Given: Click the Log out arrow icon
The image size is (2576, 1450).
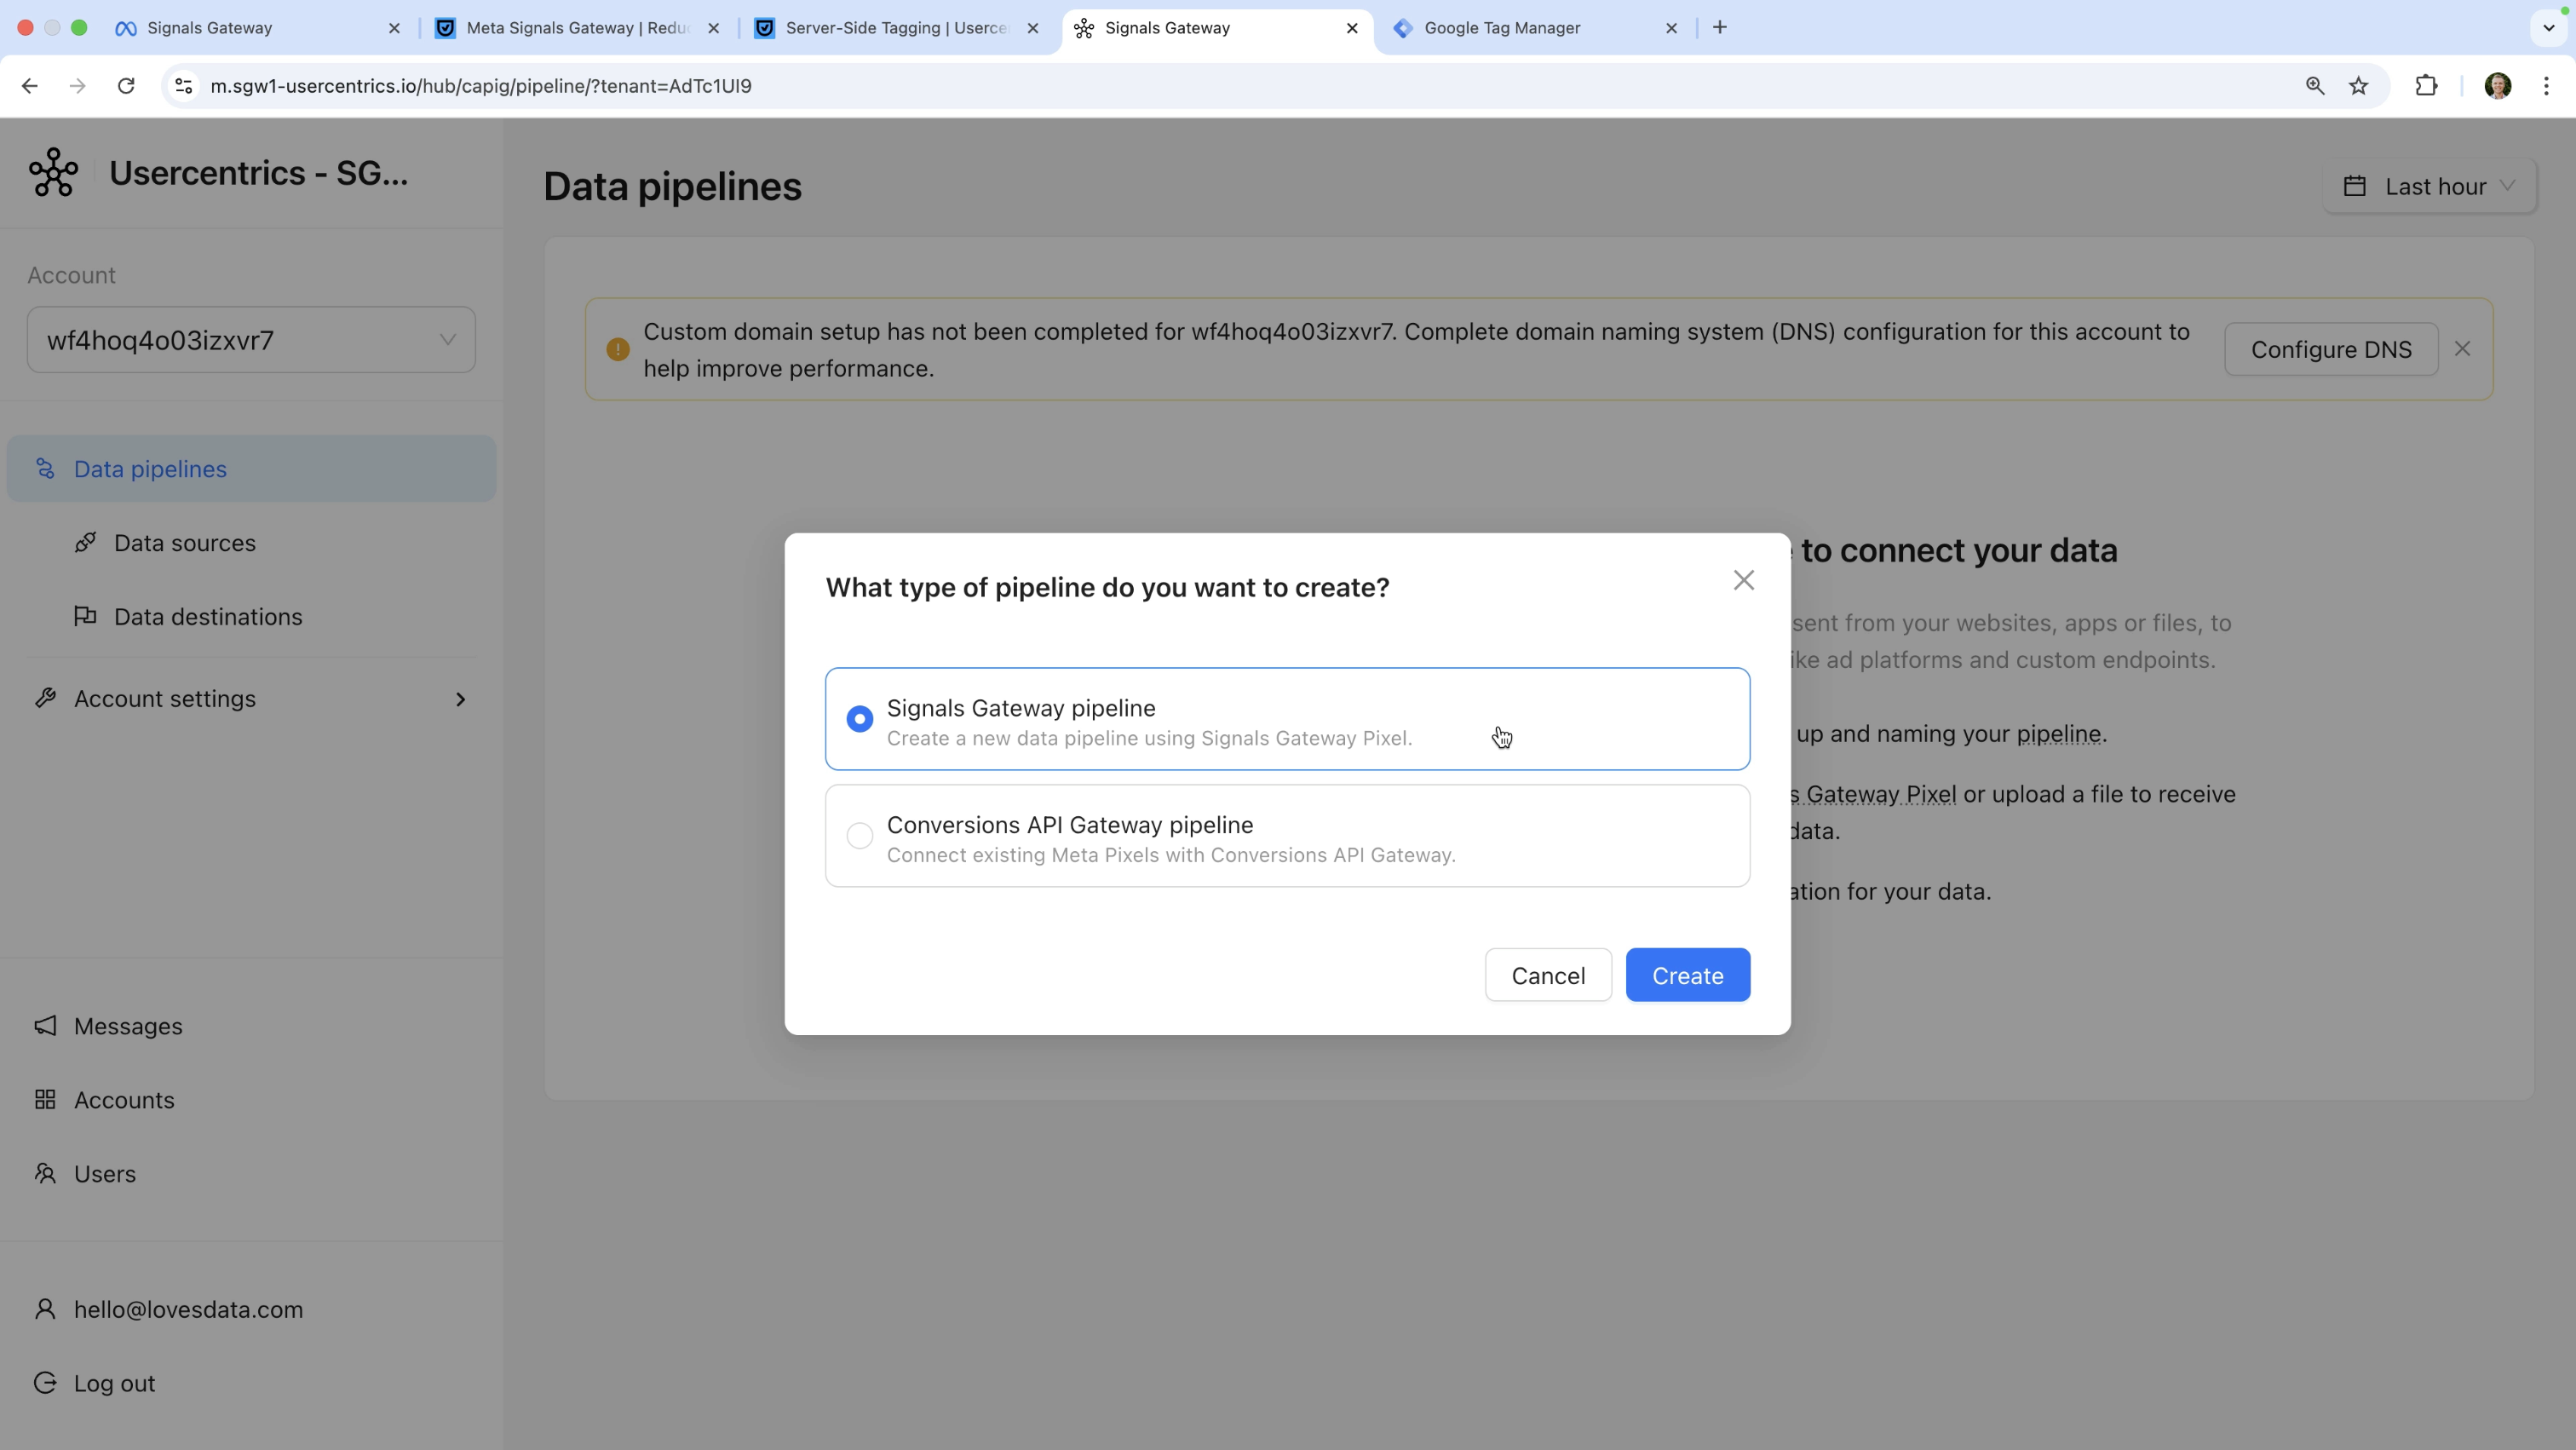Looking at the screenshot, I should point(45,1383).
